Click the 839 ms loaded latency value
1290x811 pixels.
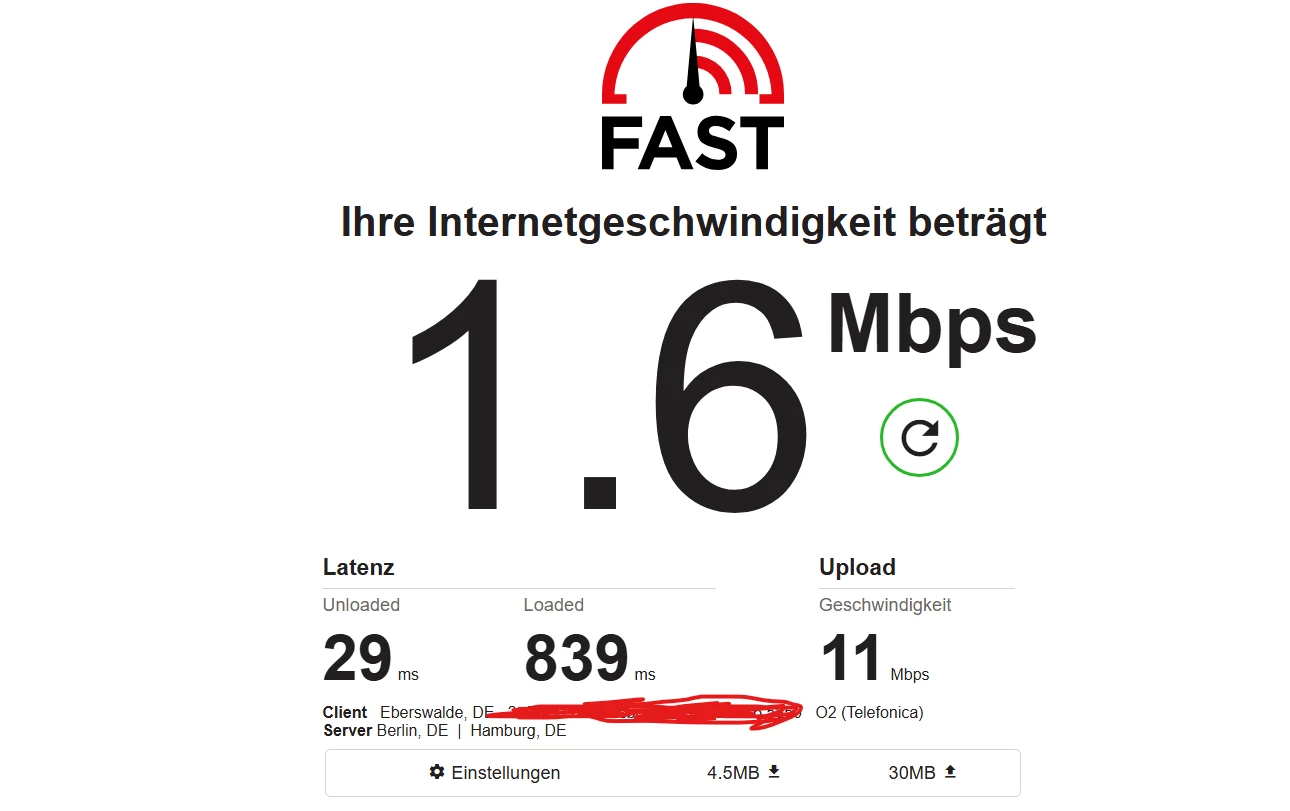tap(590, 659)
